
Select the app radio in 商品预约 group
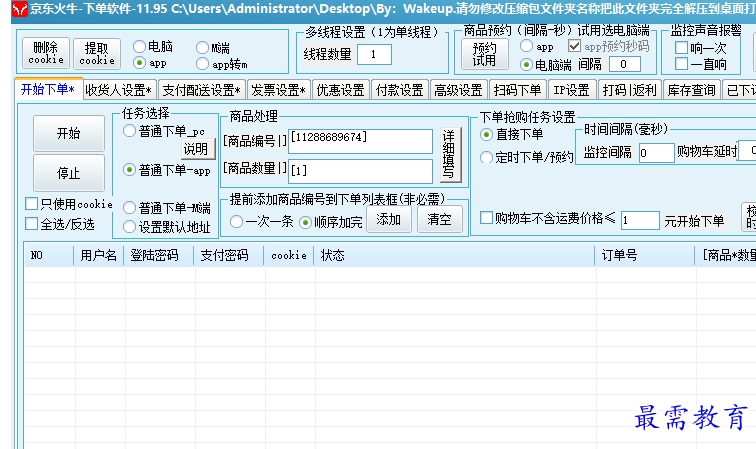pos(526,46)
